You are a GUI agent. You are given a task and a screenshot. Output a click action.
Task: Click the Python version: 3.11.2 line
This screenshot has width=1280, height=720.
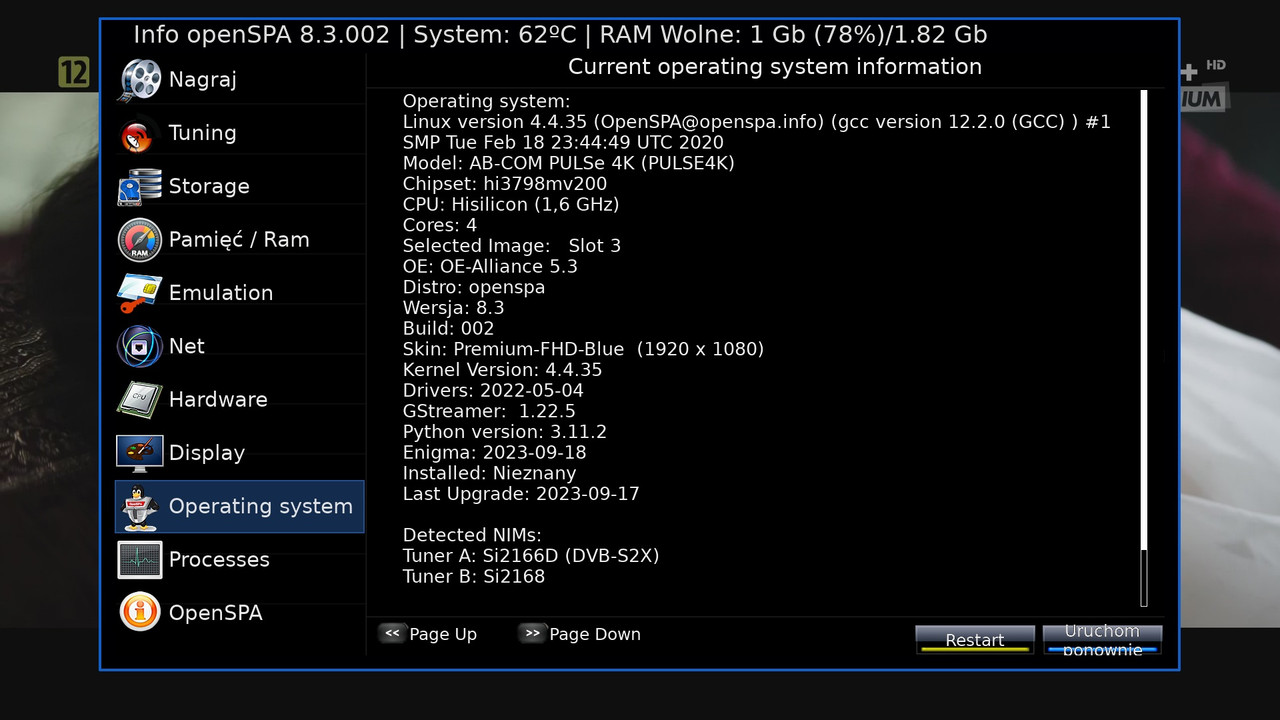click(x=505, y=432)
